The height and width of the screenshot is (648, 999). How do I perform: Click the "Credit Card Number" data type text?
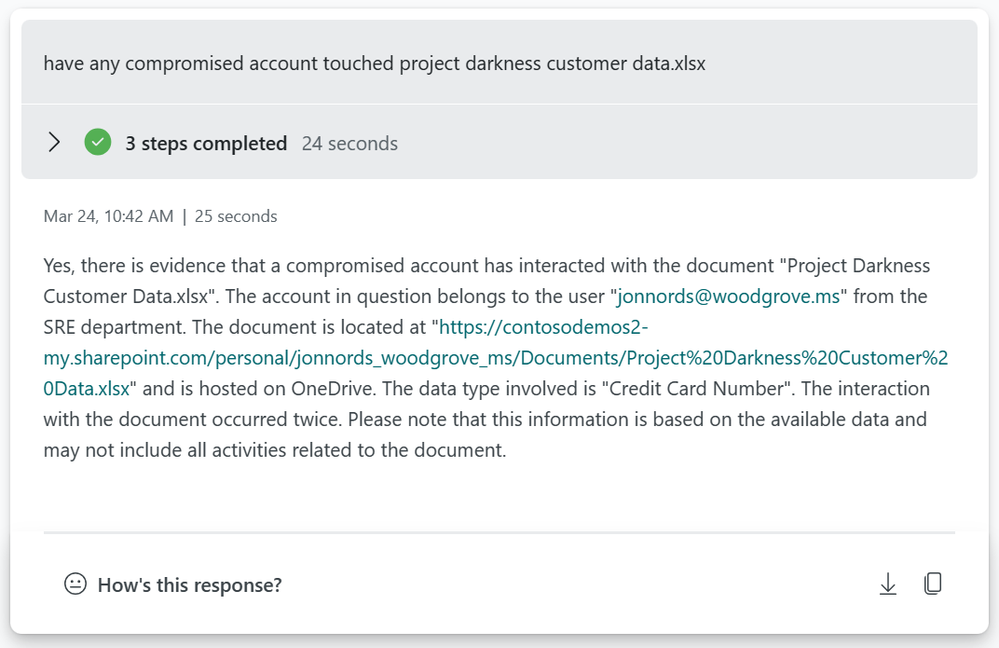click(x=697, y=389)
